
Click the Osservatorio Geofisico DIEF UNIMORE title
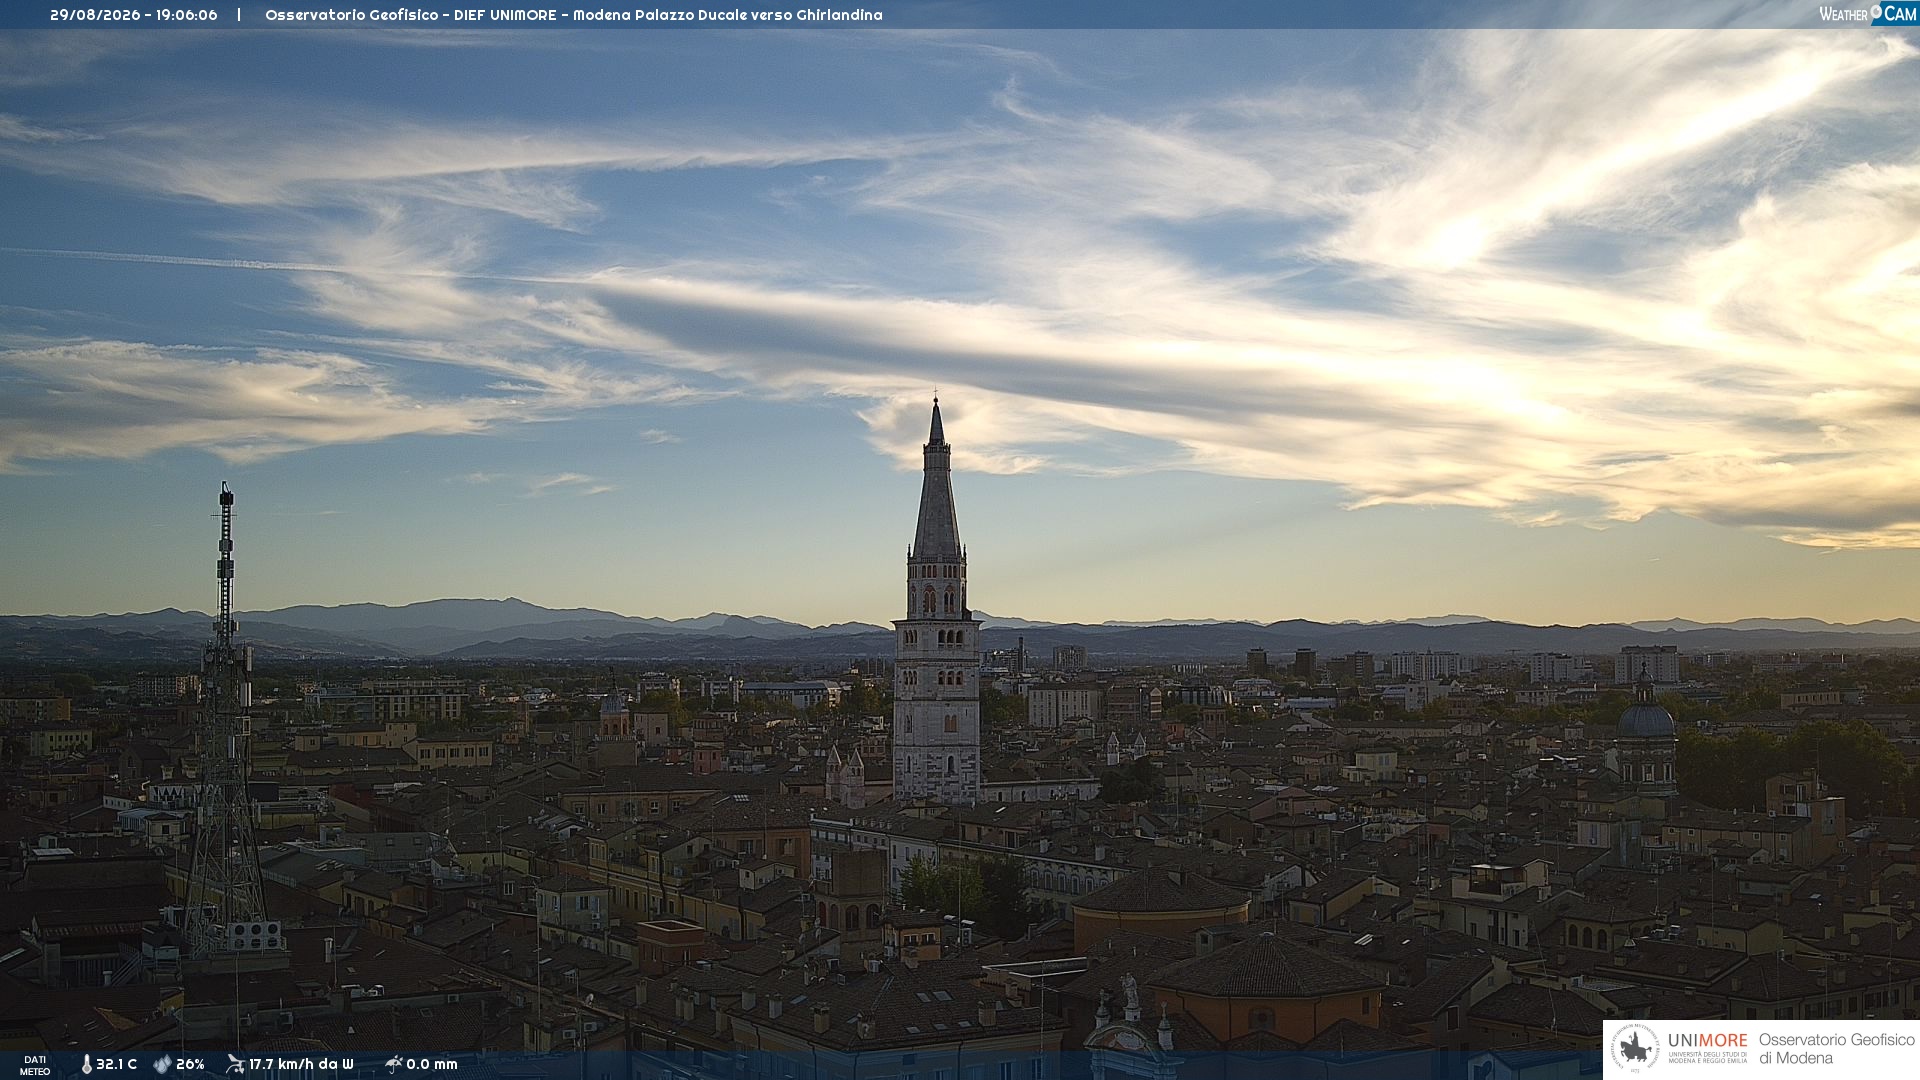pyautogui.click(x=410, y=15)
